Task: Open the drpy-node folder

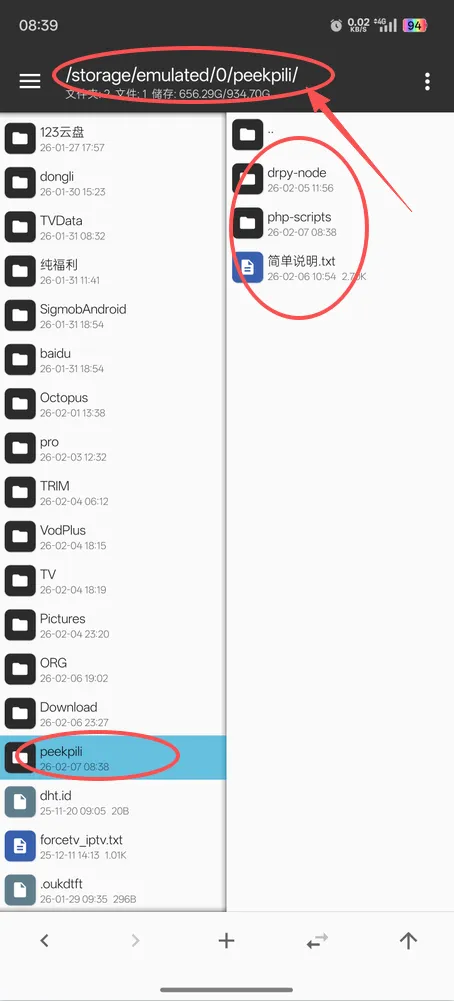Action: [x=340, y=178]
